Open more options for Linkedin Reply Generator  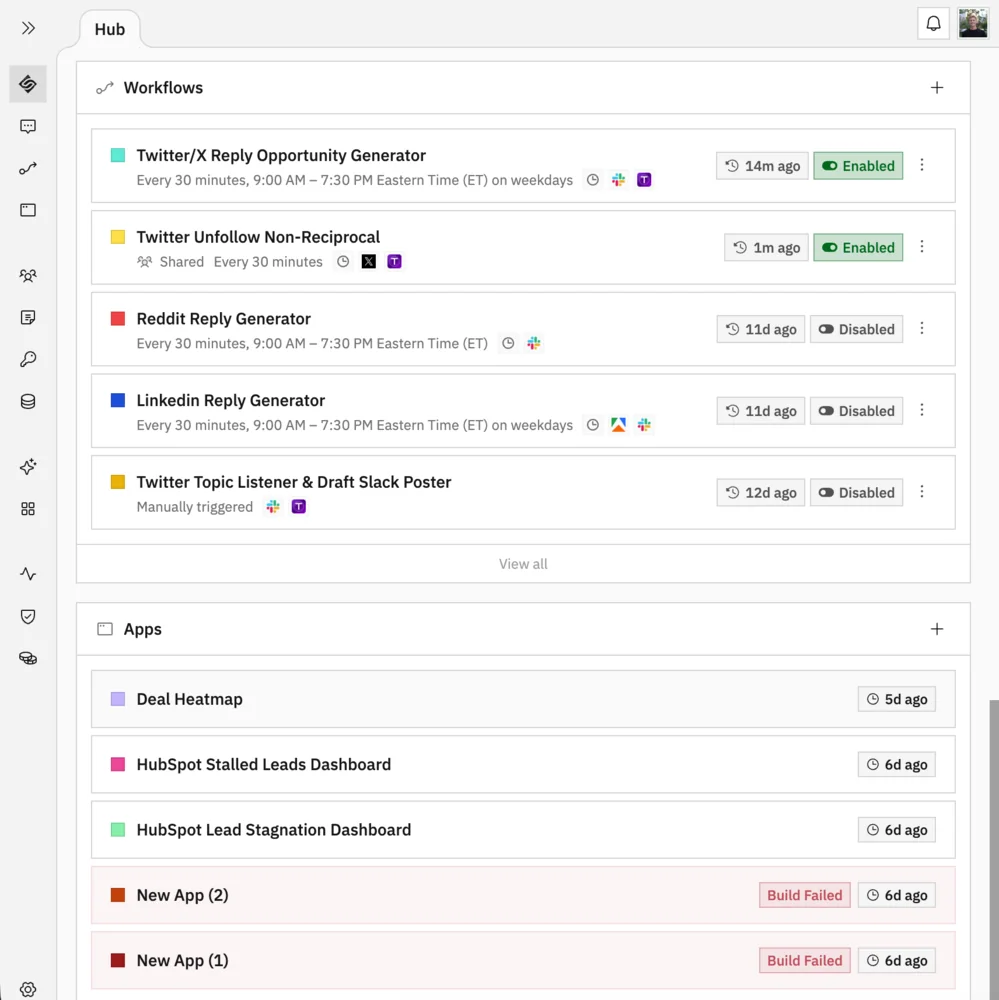pyautogui.click(x=922, y=410)
